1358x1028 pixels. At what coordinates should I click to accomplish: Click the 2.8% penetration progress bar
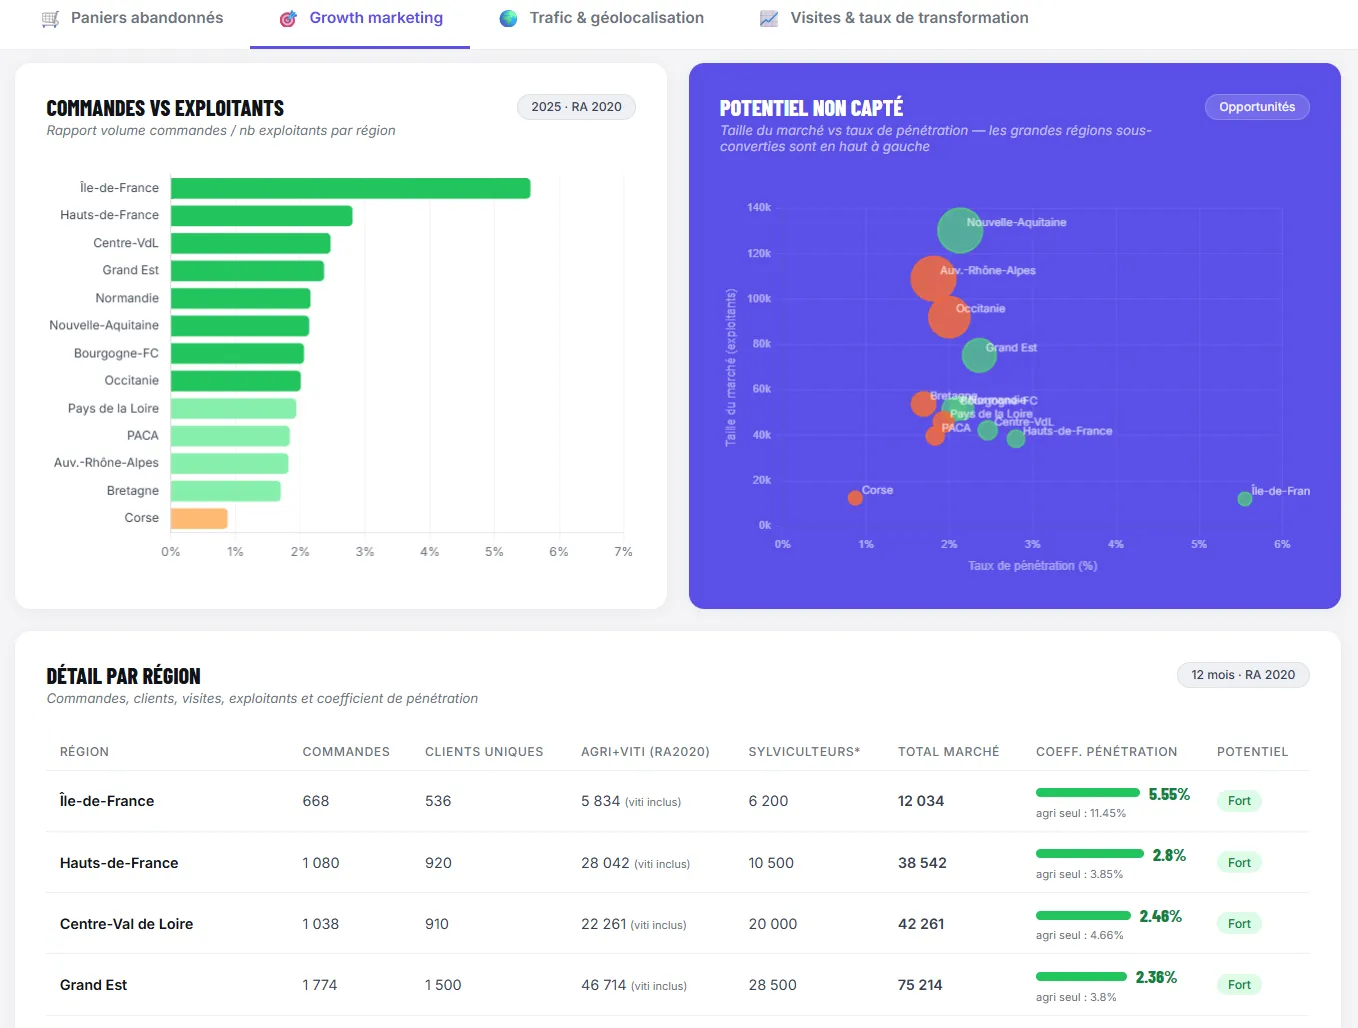[1090, 854]
